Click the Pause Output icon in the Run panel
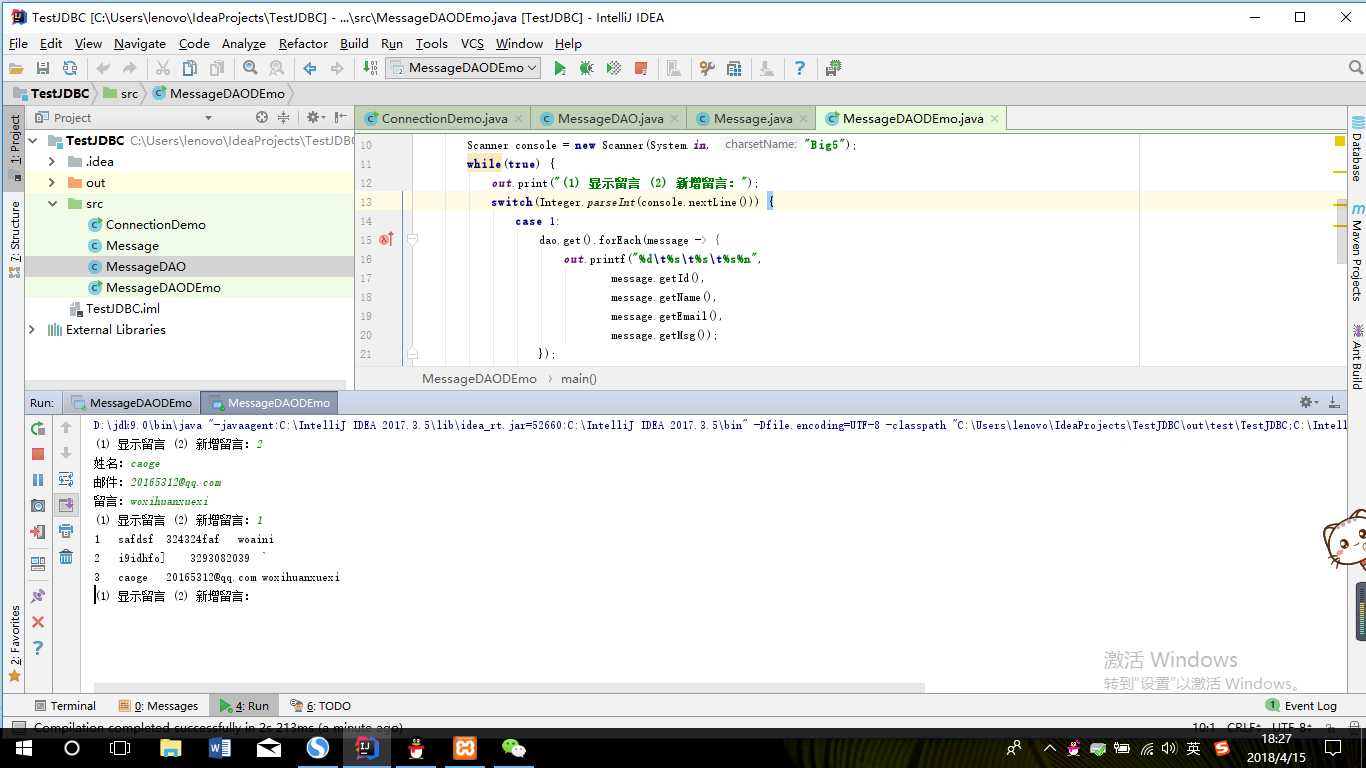Image resolution: width=1366 pixels, height=768 pixels. coord(38,480)
